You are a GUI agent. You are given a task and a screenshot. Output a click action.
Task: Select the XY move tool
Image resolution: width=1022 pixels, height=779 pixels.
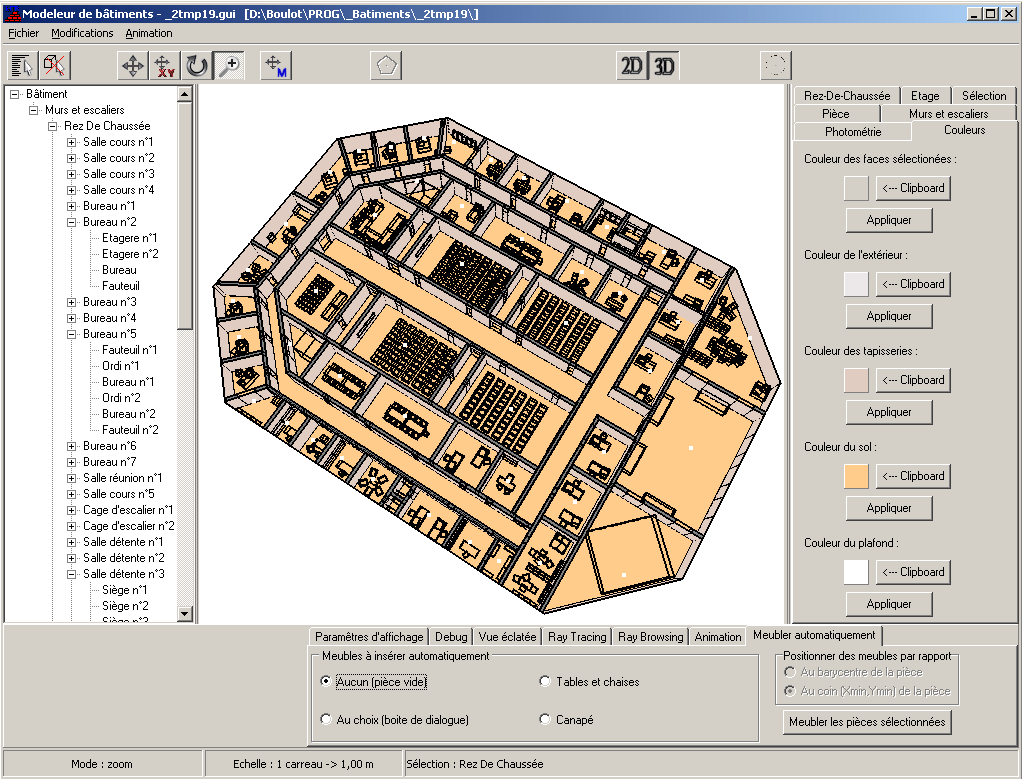click(165, 66)
